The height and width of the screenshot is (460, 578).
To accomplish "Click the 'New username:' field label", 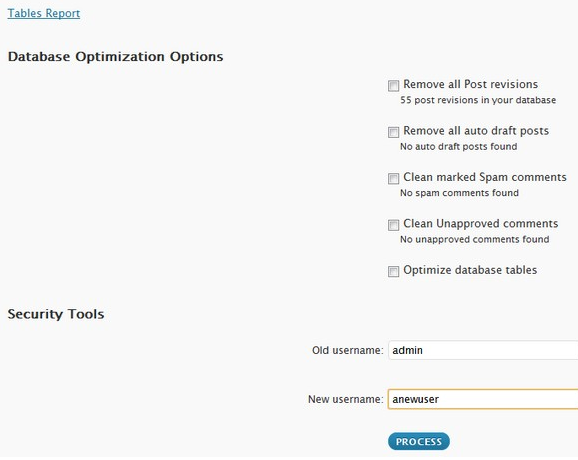I will tap(346, 399).
